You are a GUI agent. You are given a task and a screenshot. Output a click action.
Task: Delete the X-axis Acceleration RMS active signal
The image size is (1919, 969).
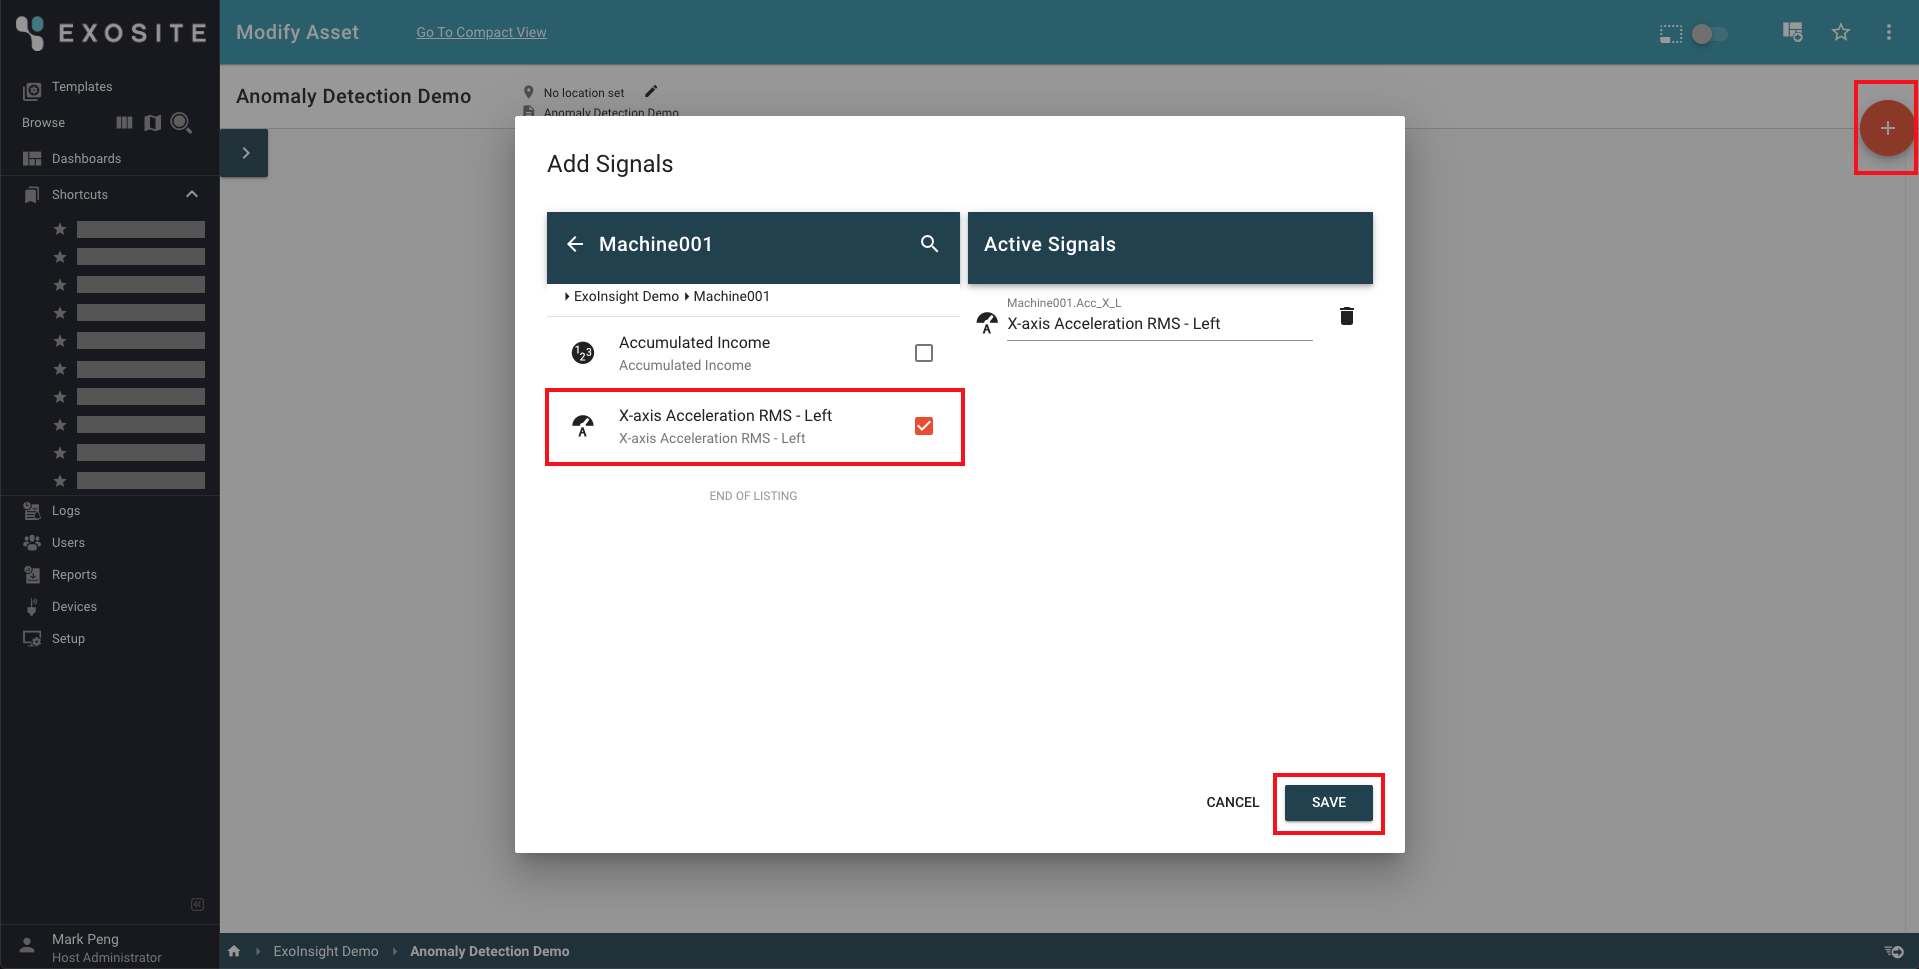[x=1347, y=316]
